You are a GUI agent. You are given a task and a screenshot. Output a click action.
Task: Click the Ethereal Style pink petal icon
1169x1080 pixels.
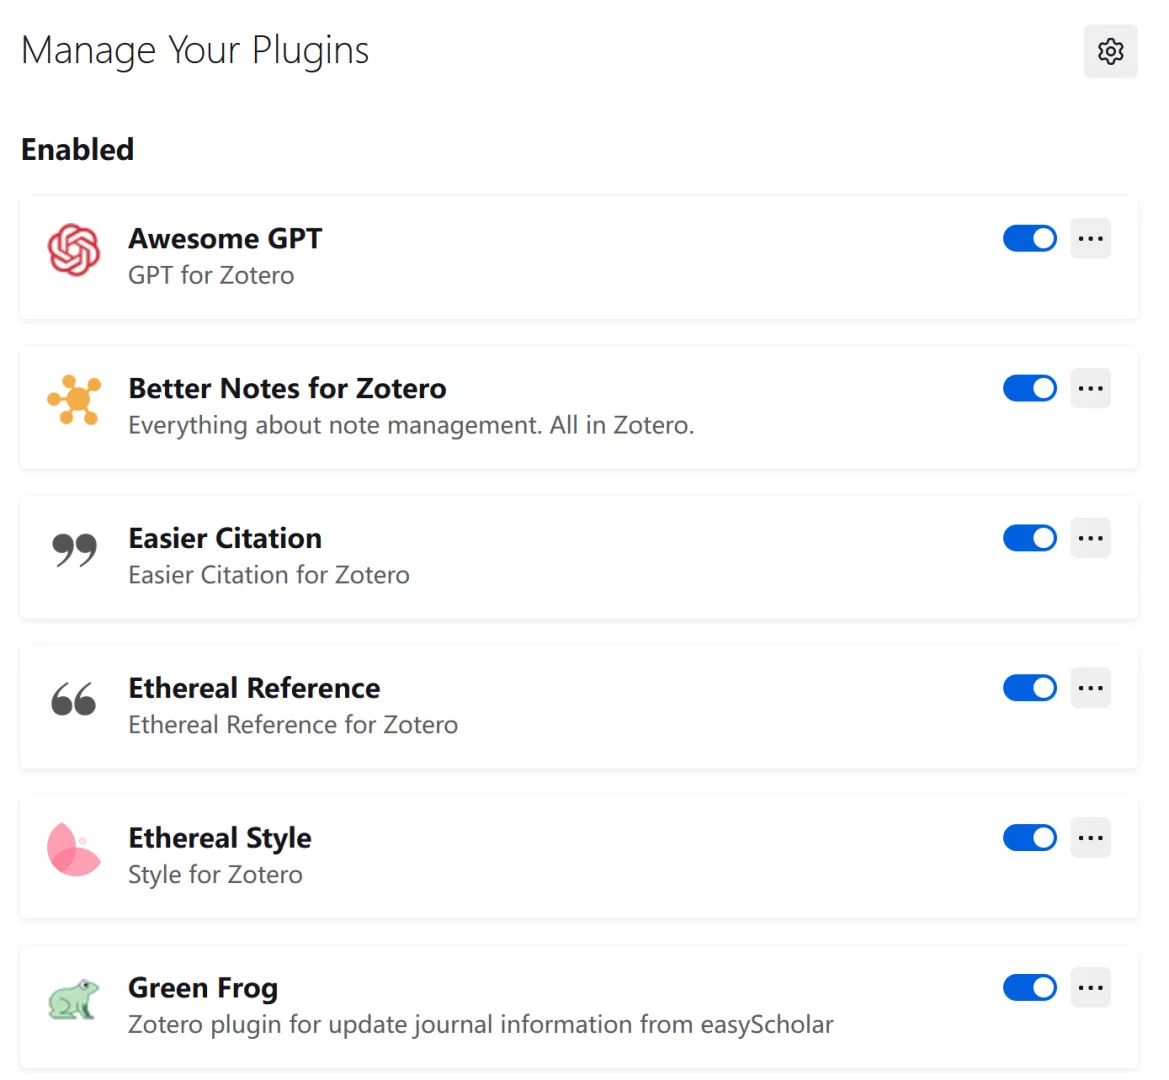(x=74, y=849)
